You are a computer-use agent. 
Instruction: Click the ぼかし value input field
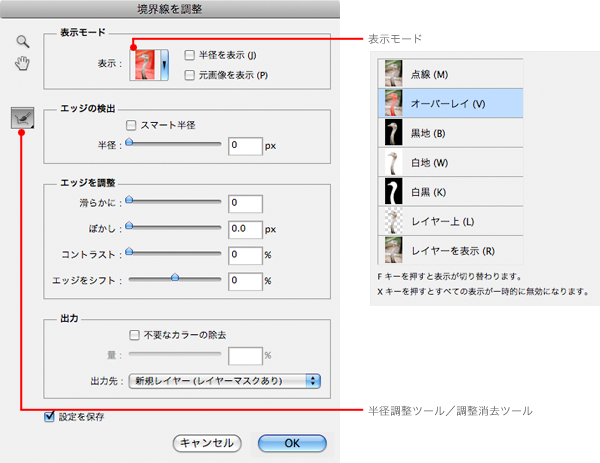[x=245, y=229]
